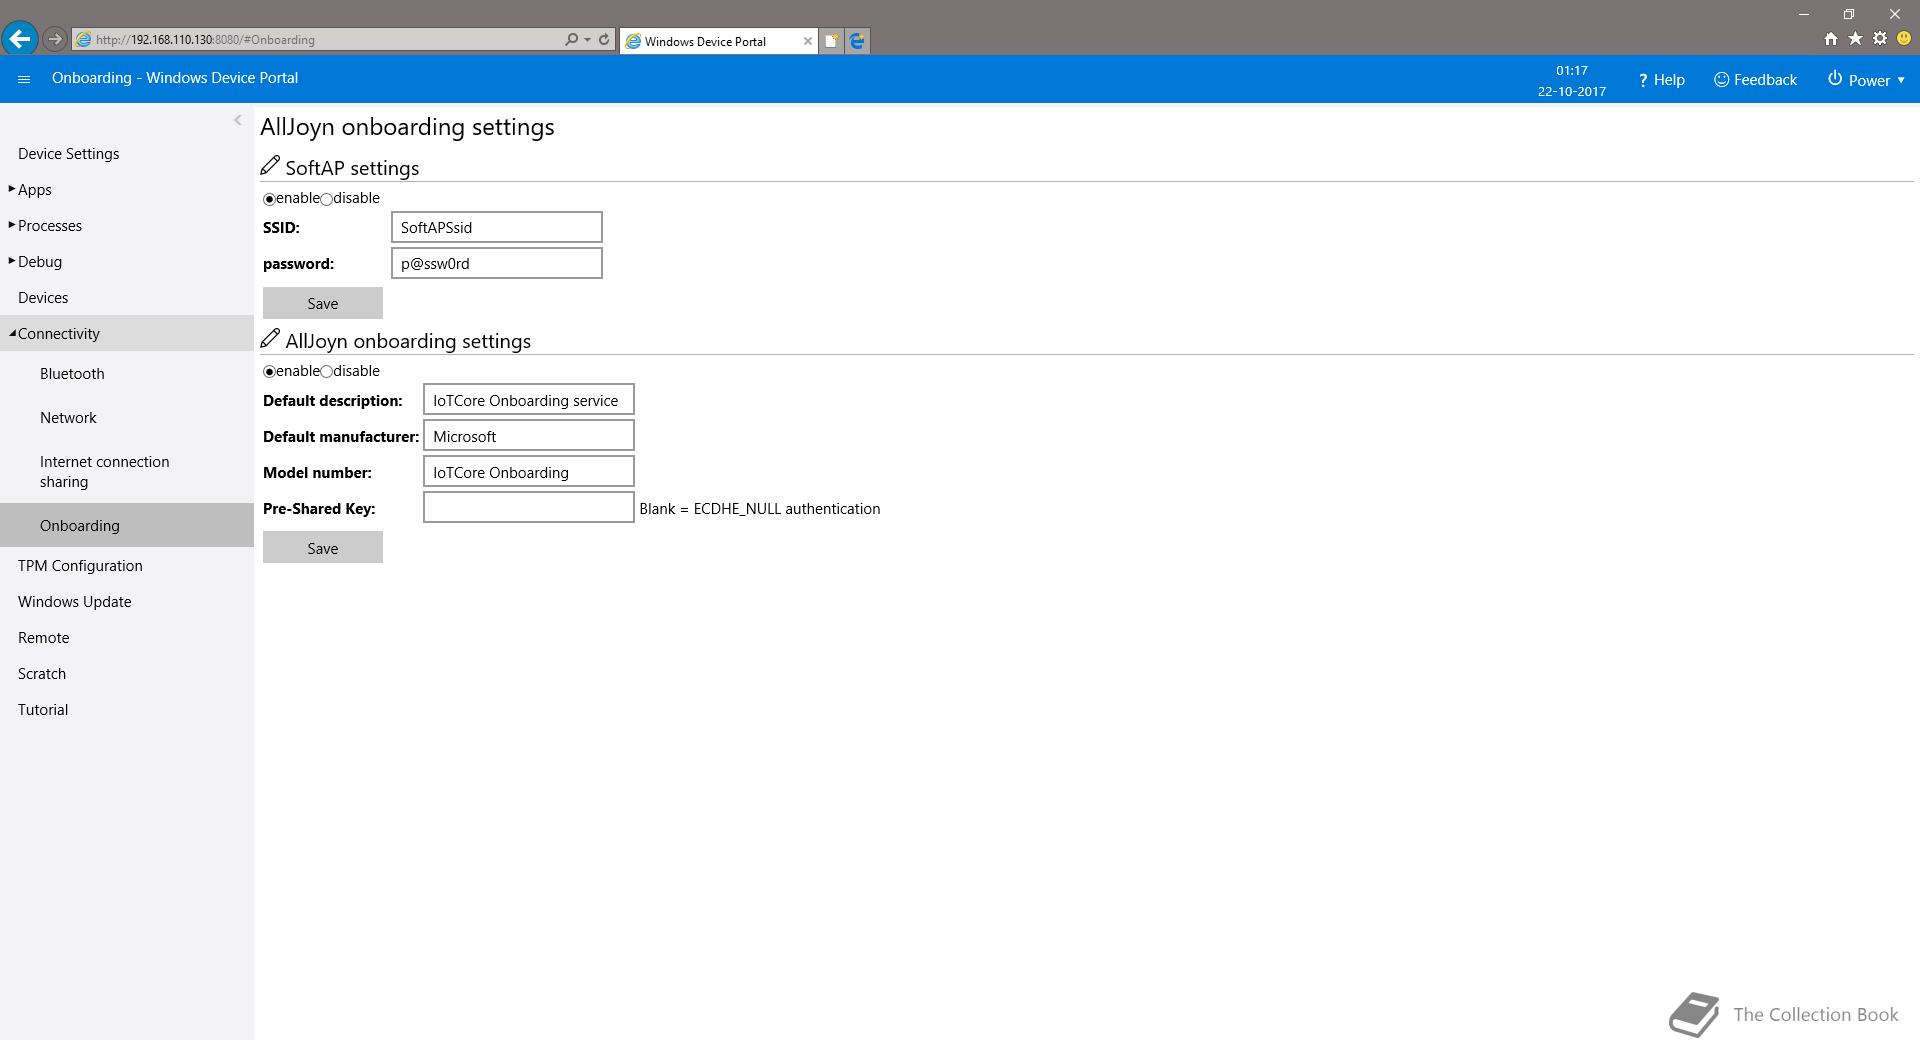1920x1040 pixels.
Task: Click the smiley feedback icon in browser
Action: (x=1904, y=39)
